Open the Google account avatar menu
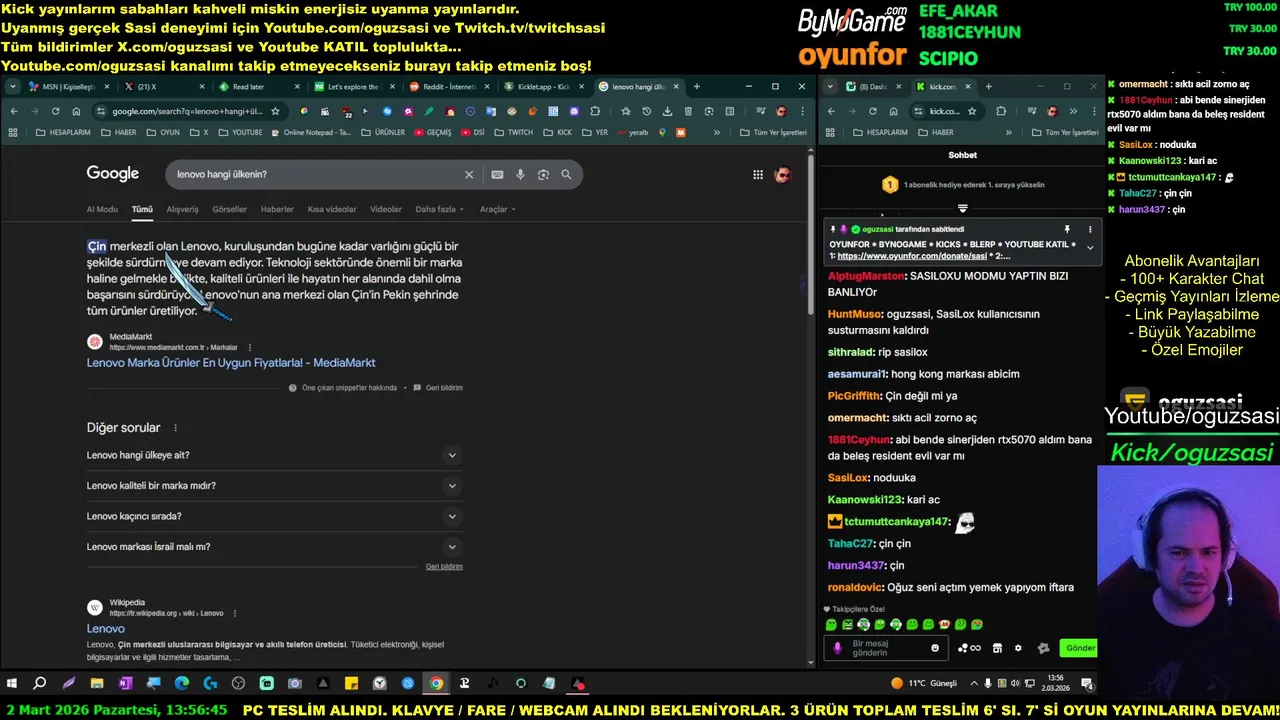The image size is (1280, 720). (x=783, y=174)
